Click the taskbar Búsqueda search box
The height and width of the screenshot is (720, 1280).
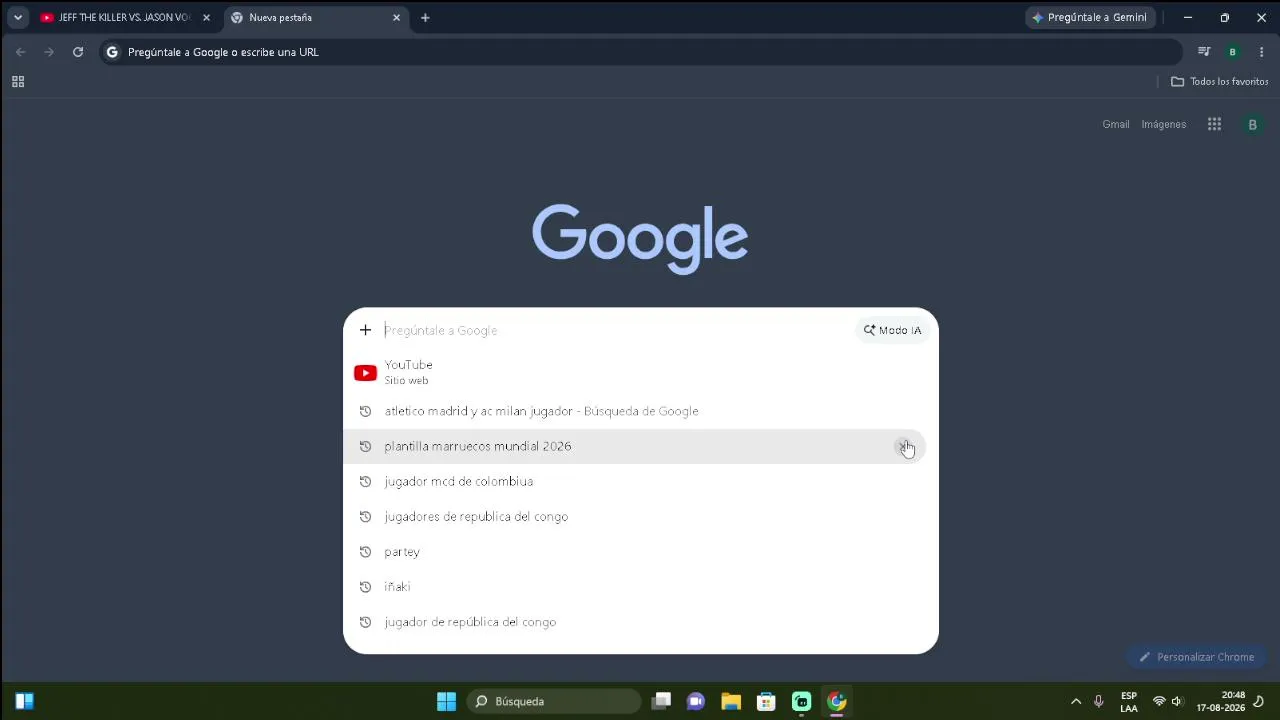click(x=554, y=701)
